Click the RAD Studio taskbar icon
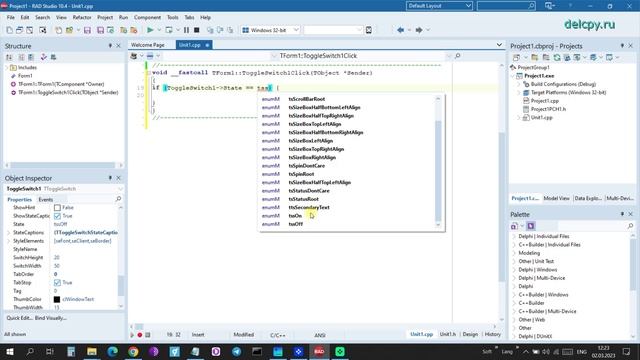 [x=319, y=351]
